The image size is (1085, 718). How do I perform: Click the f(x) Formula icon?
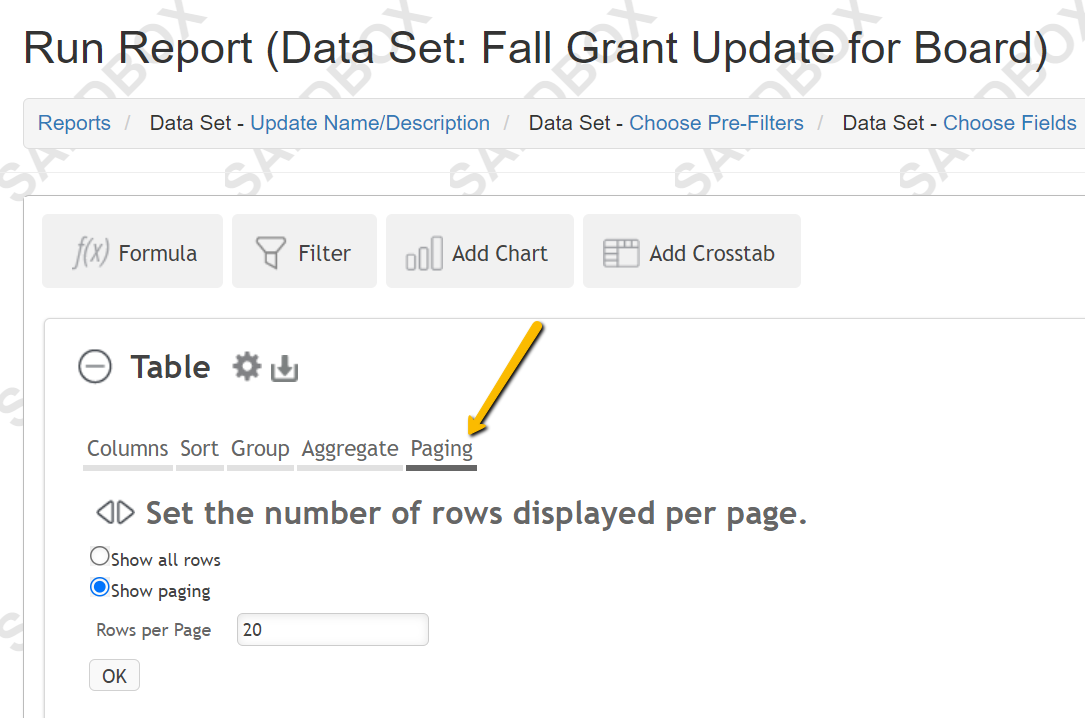[91, 252]
